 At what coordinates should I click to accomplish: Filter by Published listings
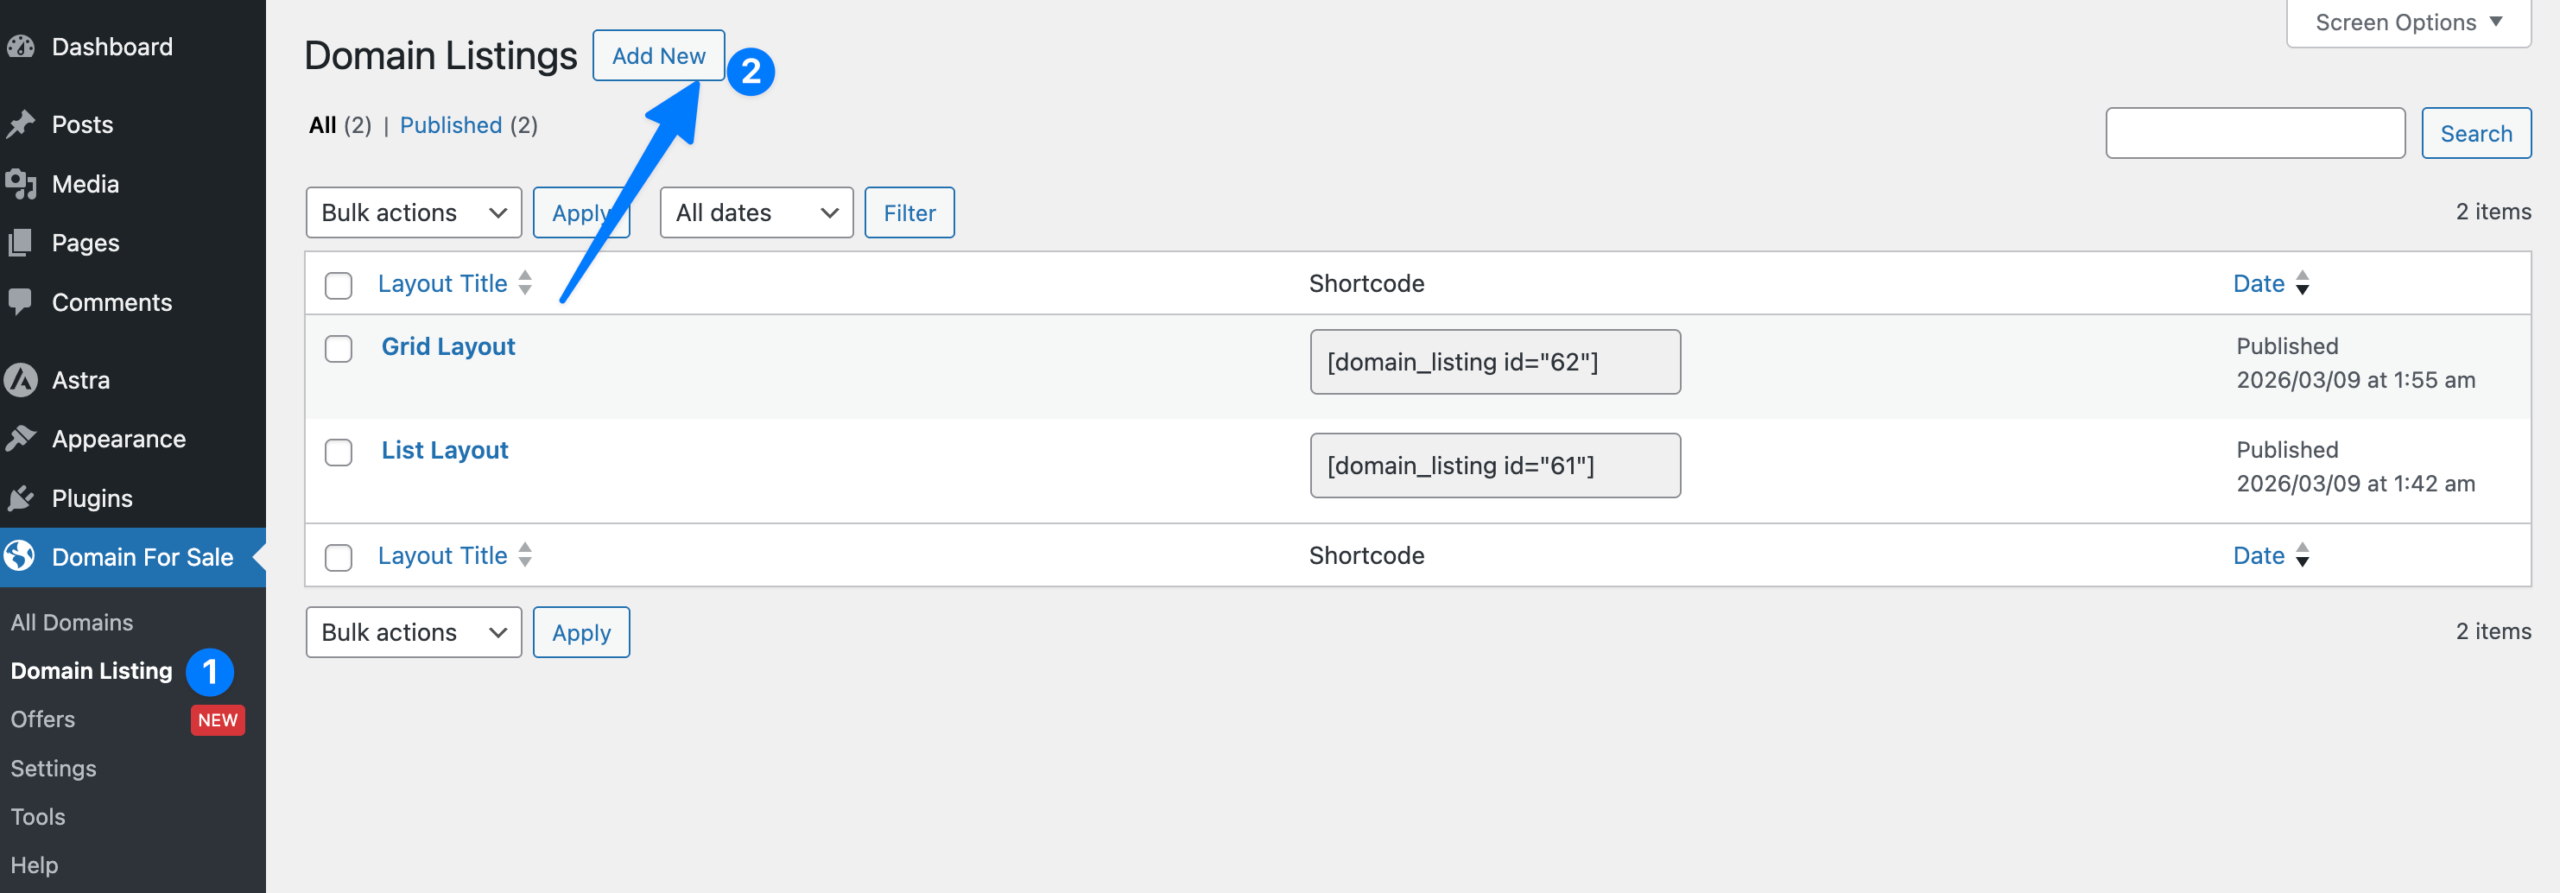click(451, 125)
